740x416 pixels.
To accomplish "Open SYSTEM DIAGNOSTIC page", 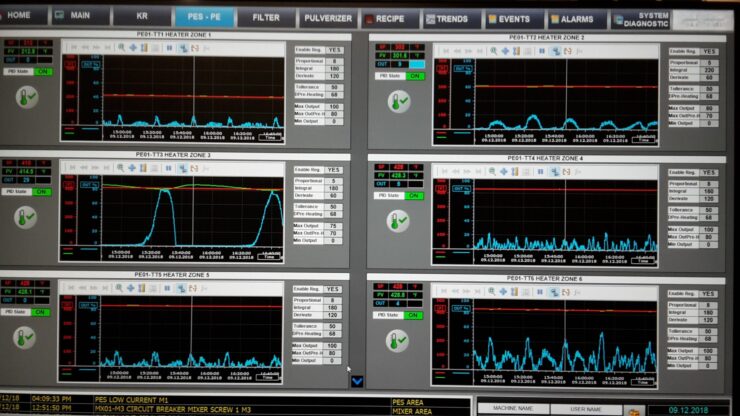I will (x=641, y=19).
